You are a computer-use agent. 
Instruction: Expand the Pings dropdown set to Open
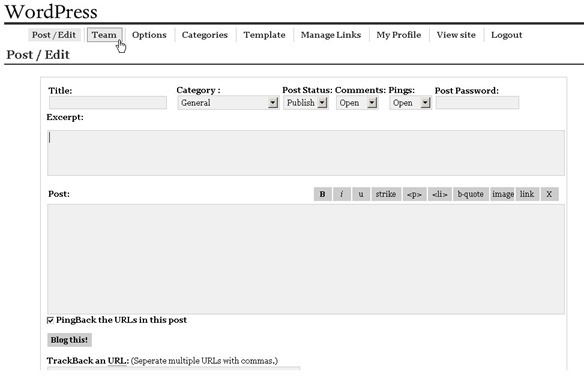[x=410, y=103]
